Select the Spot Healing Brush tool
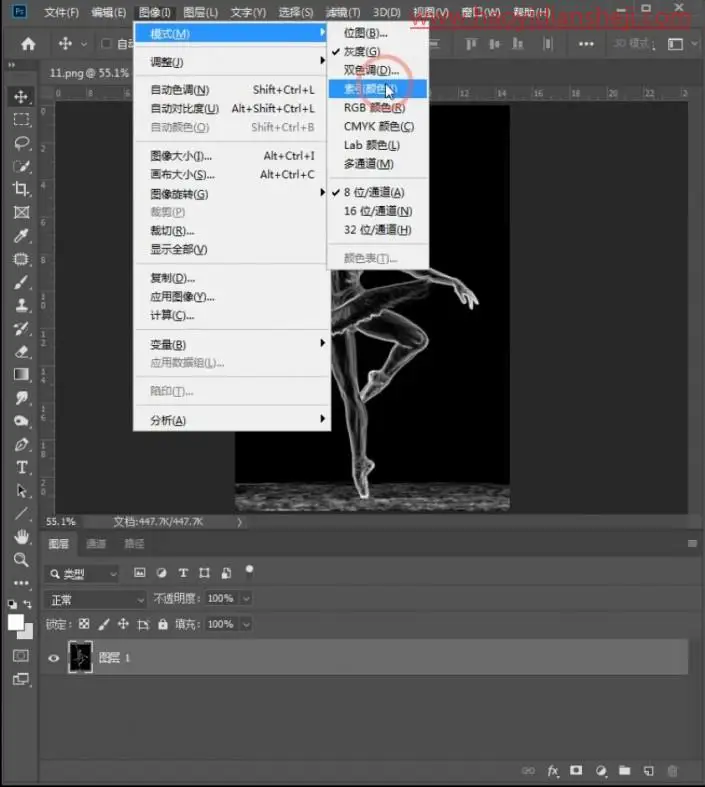 (21, 259)
